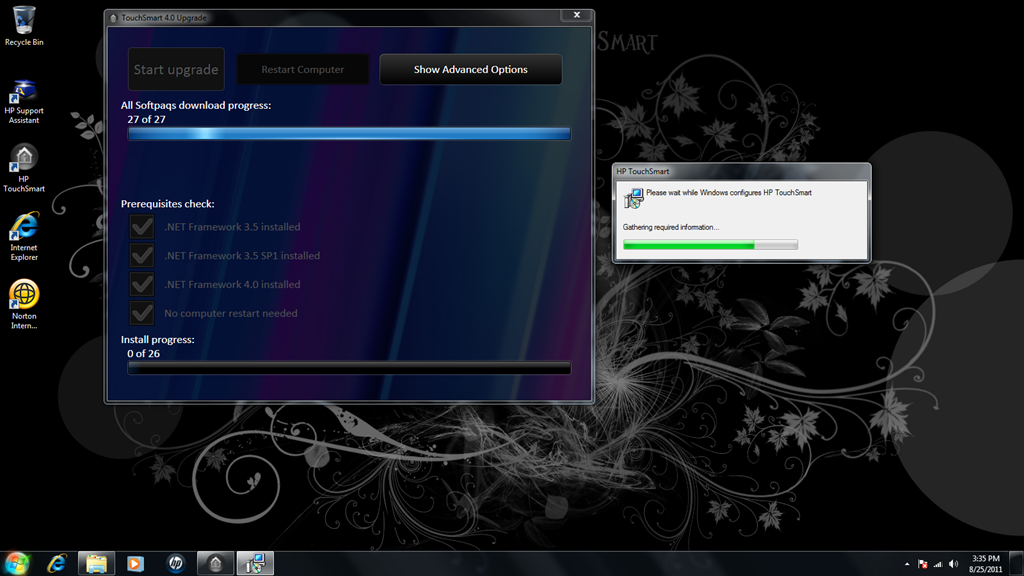Screen dimensions: 1024x576
Task: Click the "Install progress:" label
Action: (x=157, y=340)
